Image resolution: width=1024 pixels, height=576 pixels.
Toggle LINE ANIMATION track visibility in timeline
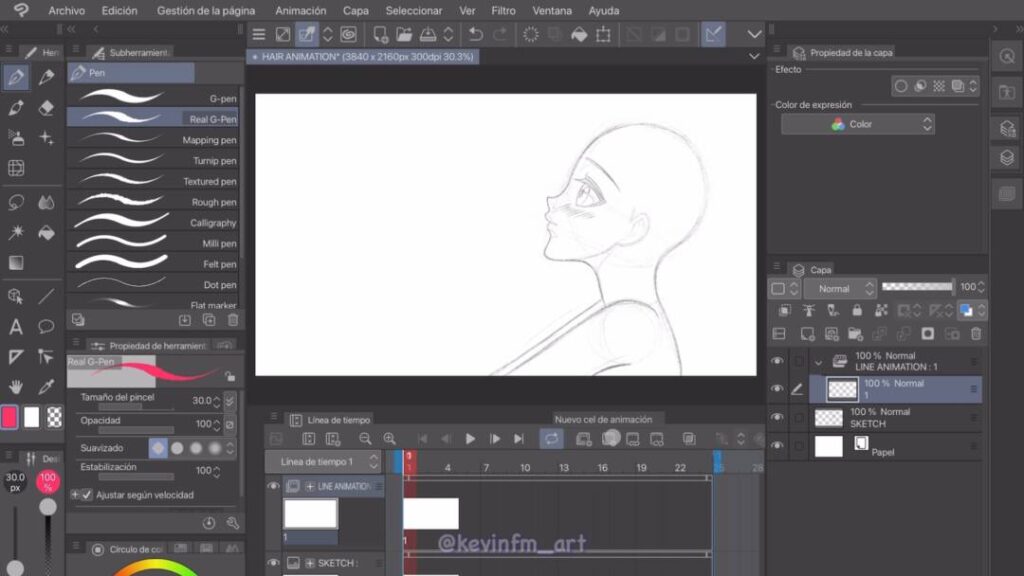point(274,486)
